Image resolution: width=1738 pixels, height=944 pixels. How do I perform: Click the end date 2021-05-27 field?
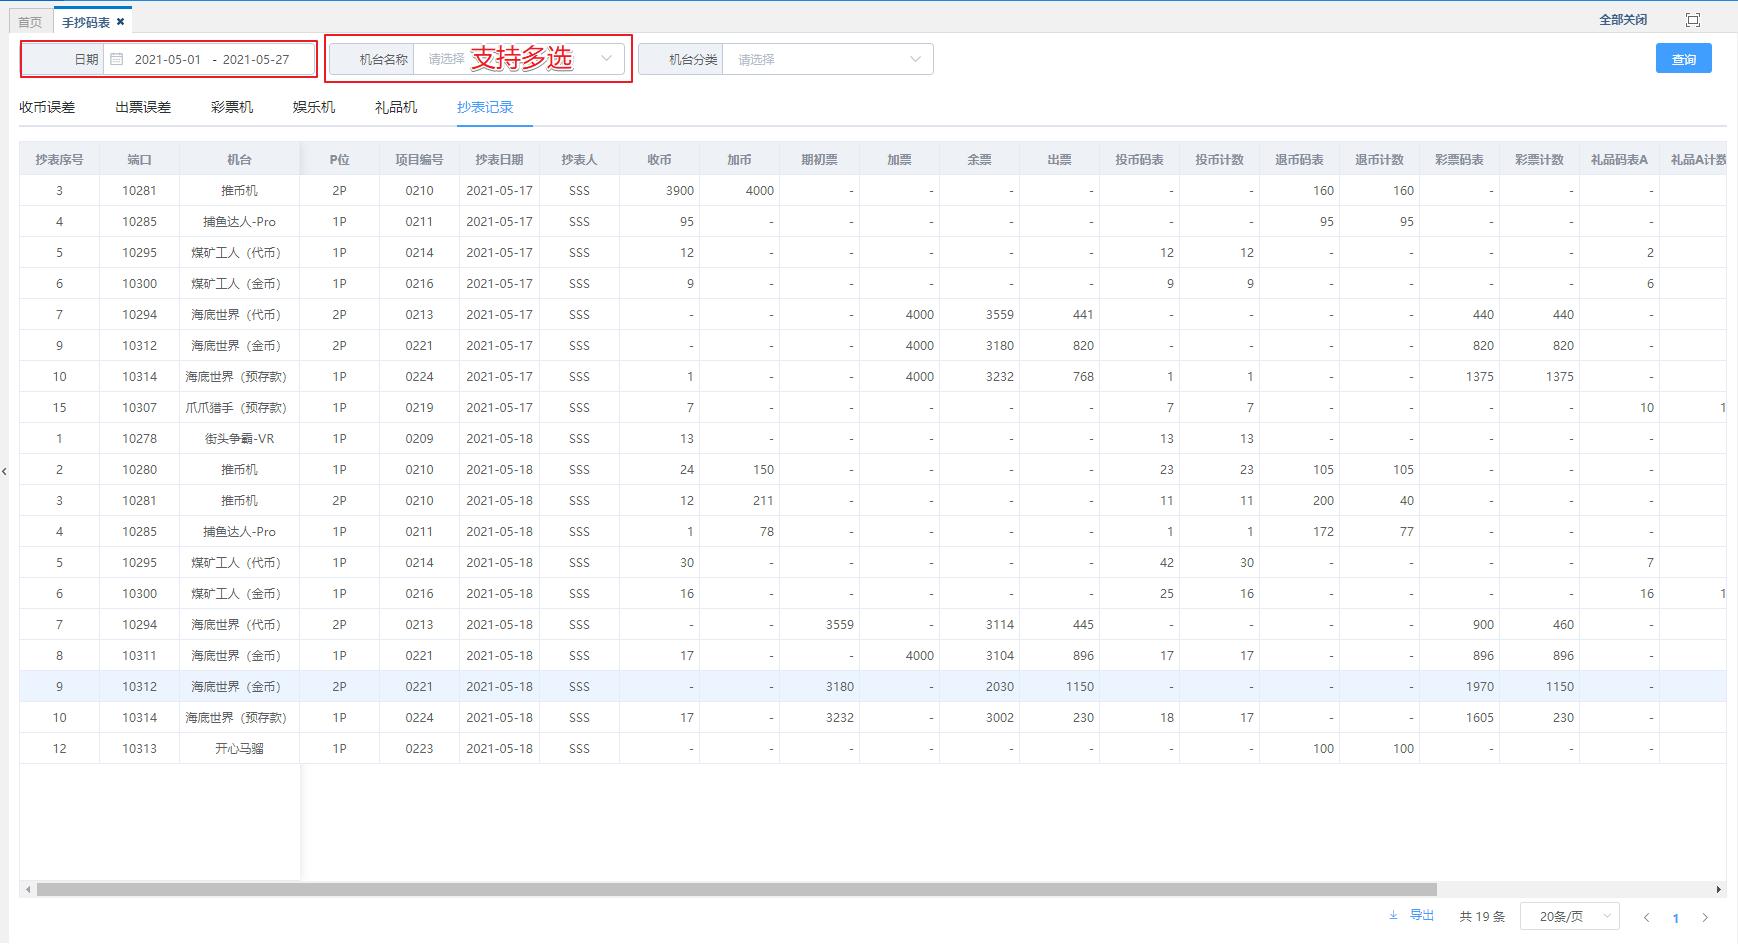[x=256, y=59]
